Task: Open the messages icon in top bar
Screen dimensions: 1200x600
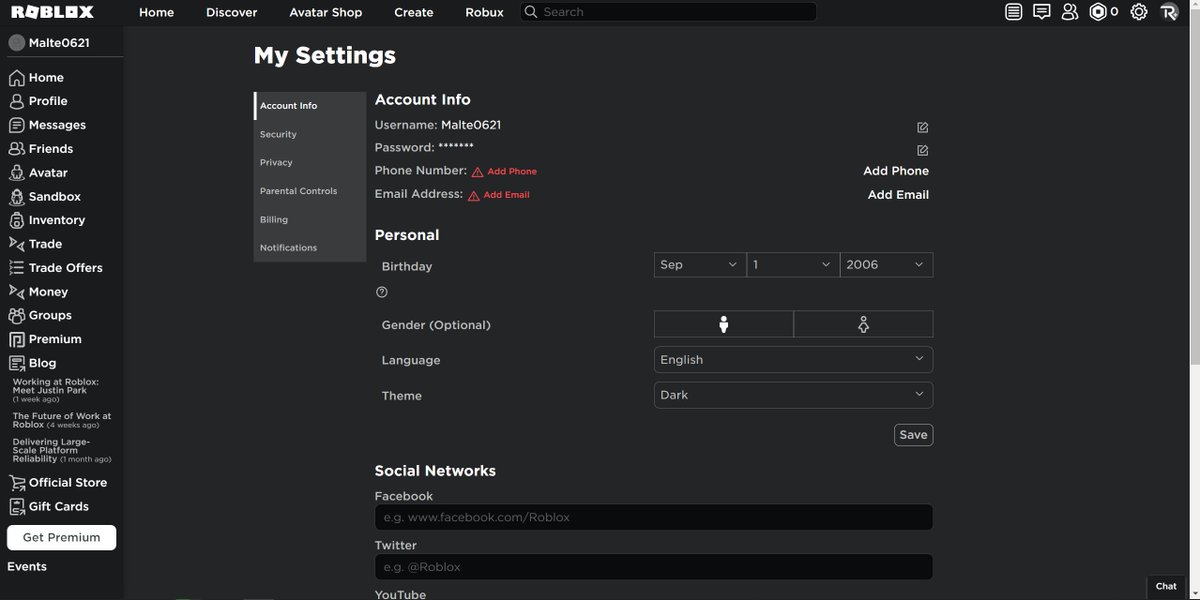Action: (1042, 12)
